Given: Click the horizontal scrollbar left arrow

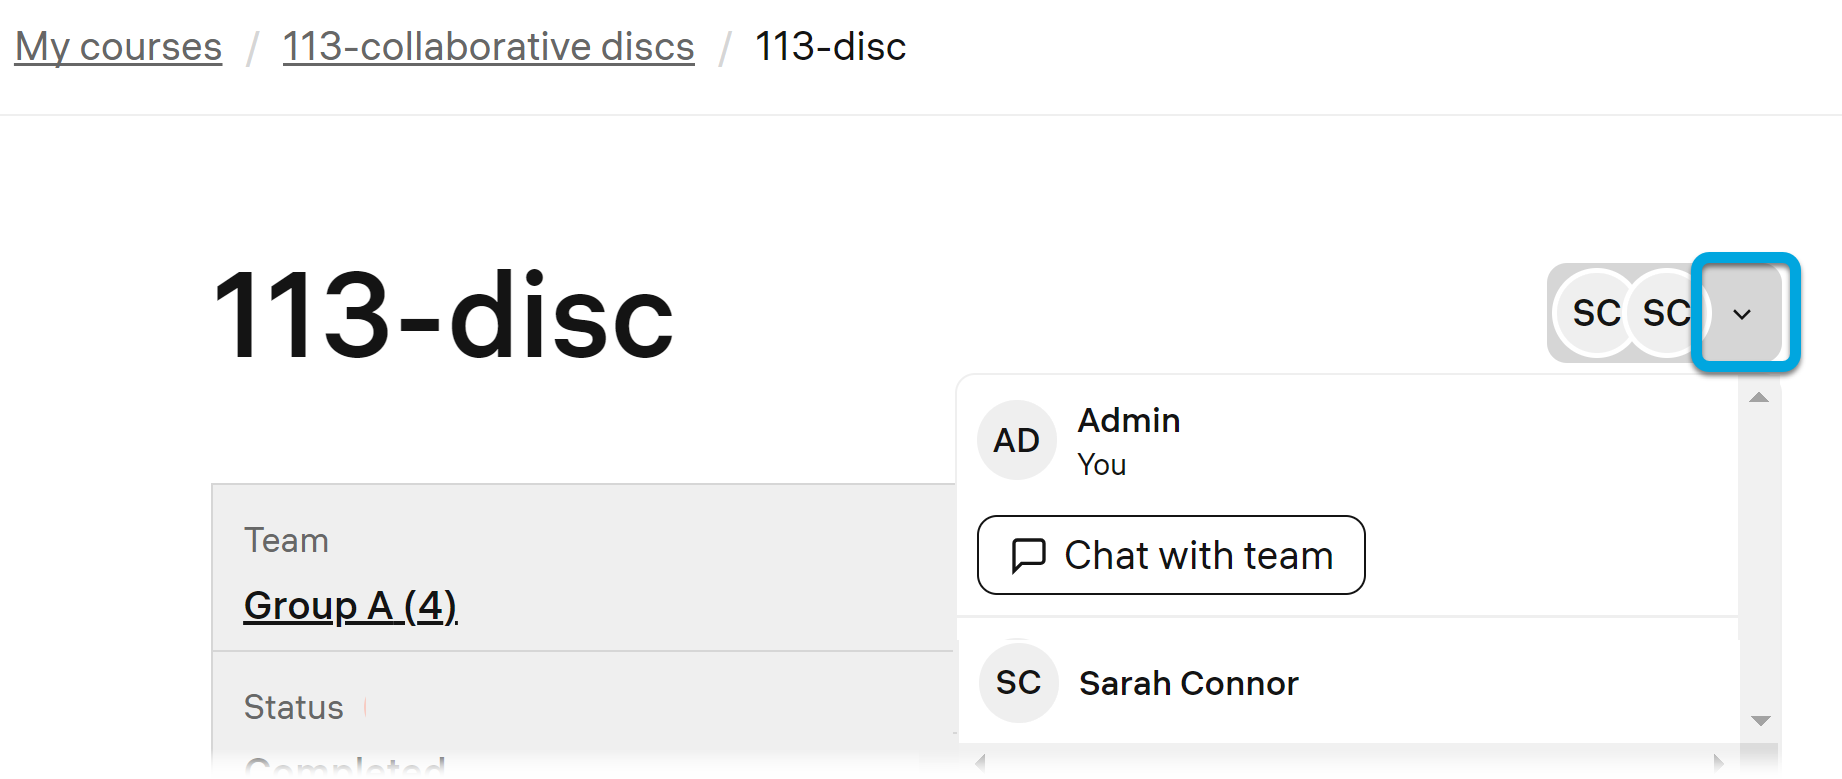Looking at the screenshot, I should click(x=981, y=763).
